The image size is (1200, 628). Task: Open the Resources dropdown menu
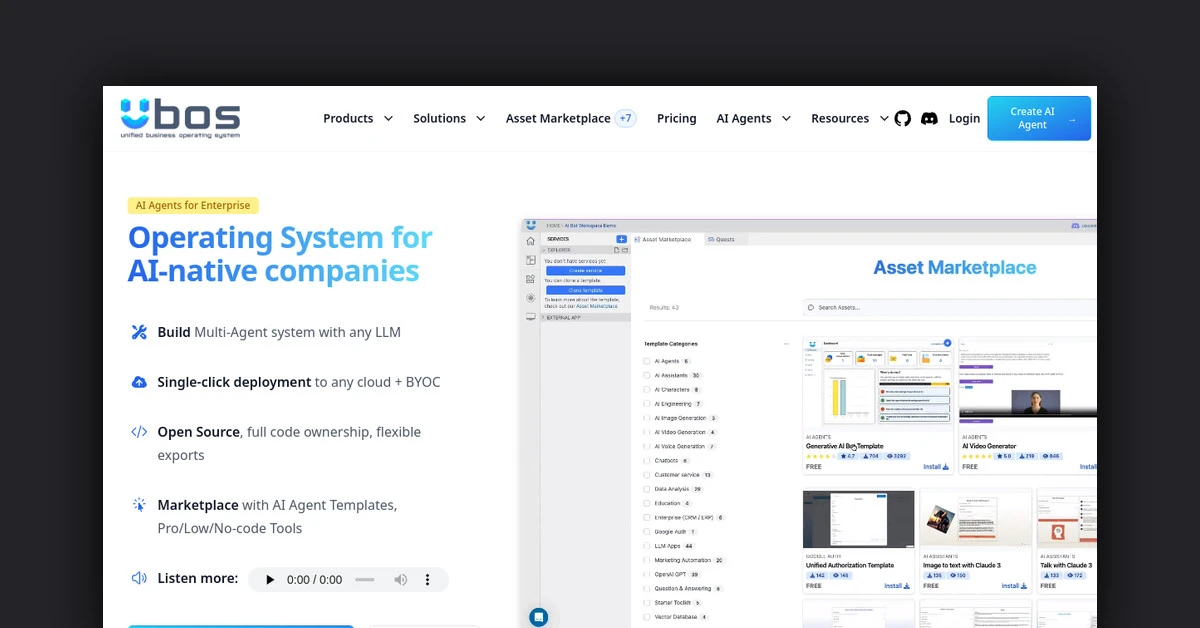849,118
